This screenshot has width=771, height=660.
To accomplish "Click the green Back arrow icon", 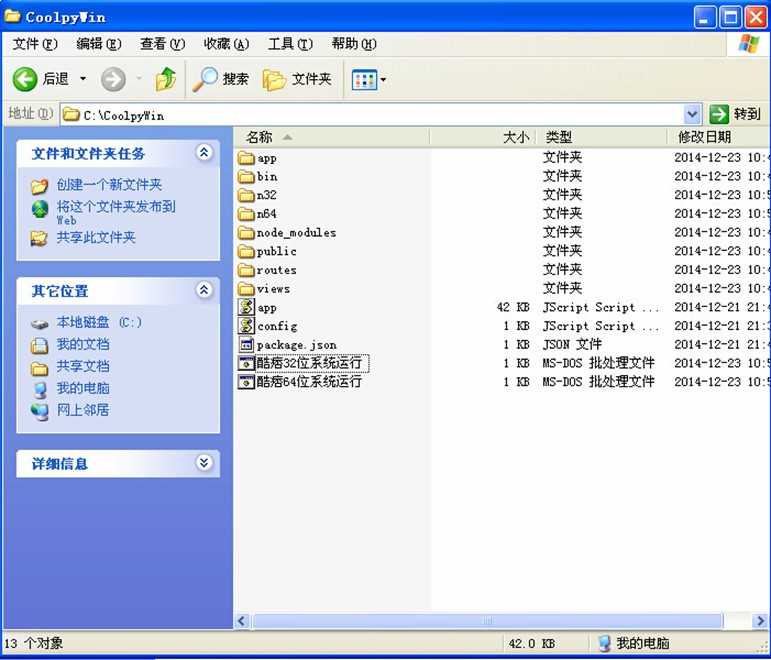I will point(25,79).
